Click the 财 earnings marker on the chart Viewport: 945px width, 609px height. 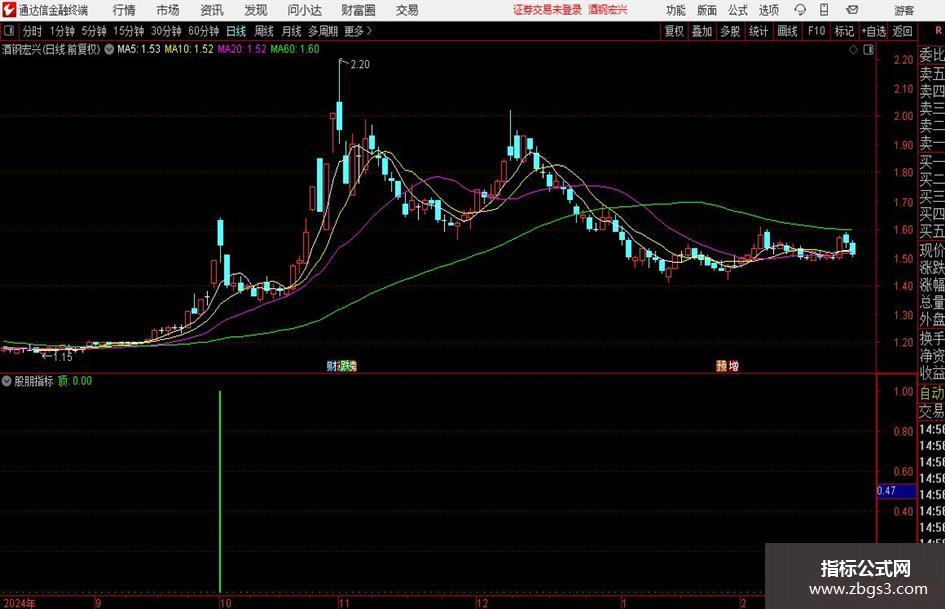coord(331,366)
